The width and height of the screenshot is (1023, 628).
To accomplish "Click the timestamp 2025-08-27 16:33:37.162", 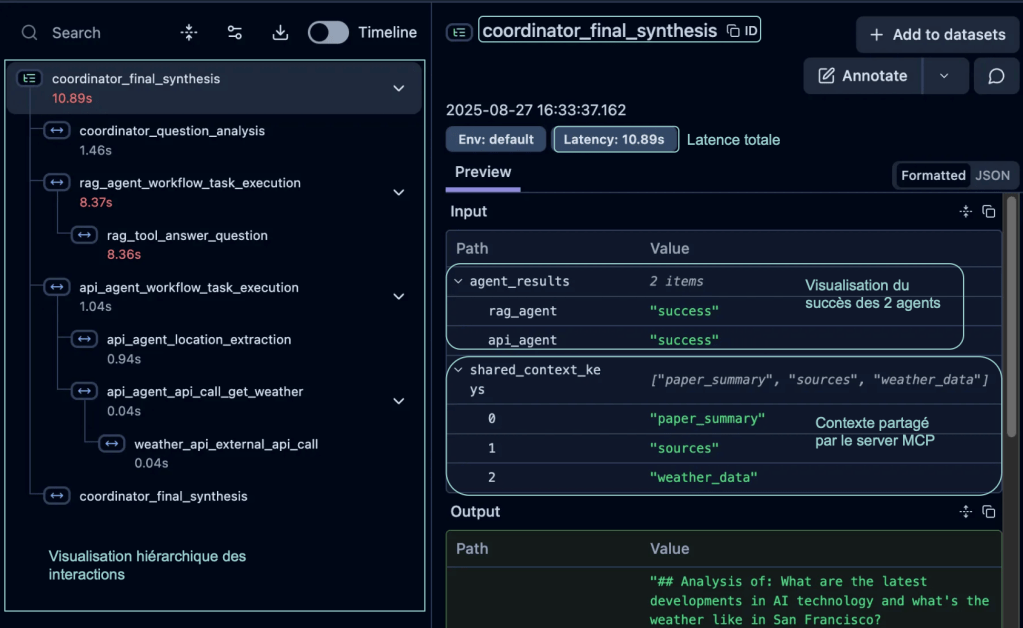I will tap(536, 110).
